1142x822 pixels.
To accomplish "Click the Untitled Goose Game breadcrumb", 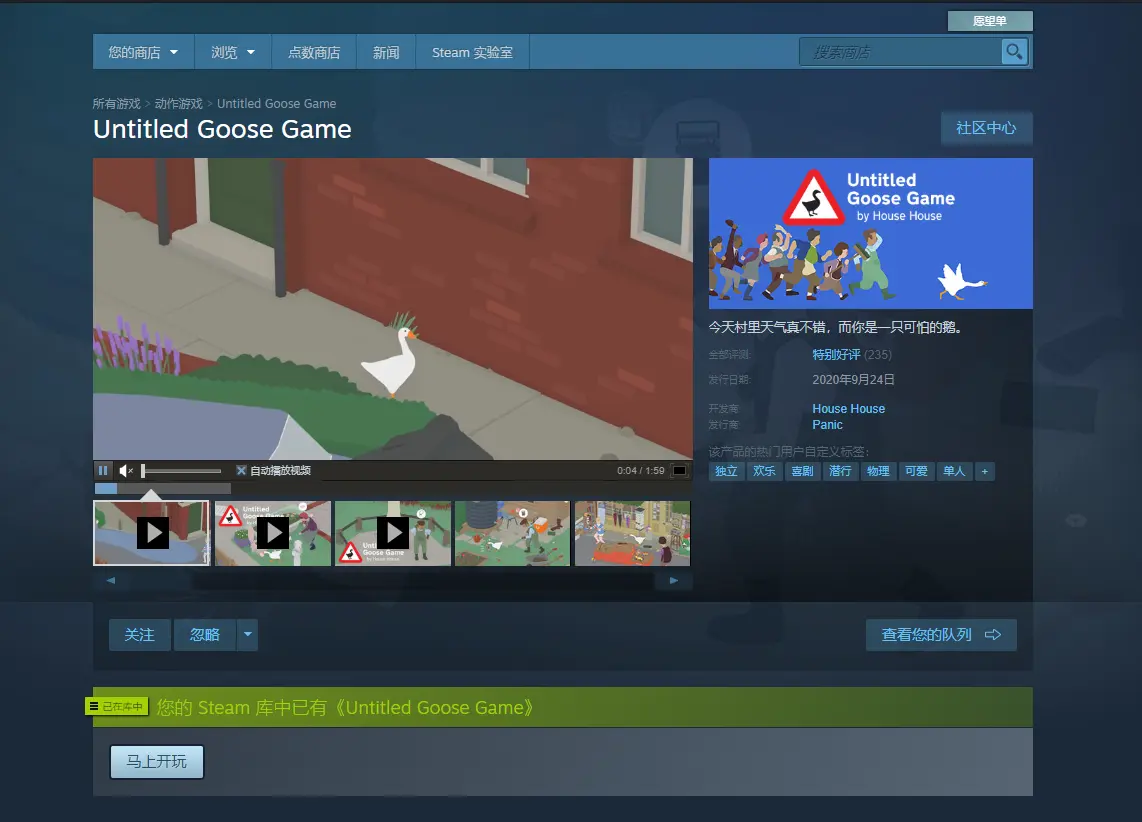I will [x=277, y=103].
